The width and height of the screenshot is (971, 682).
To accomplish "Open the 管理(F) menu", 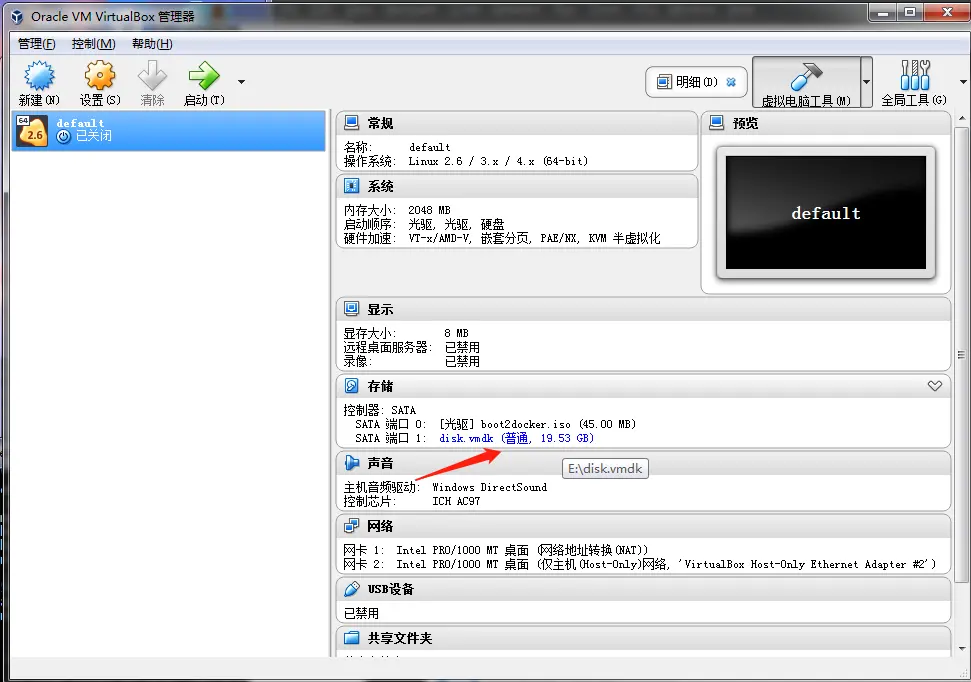I will (37, 44).
